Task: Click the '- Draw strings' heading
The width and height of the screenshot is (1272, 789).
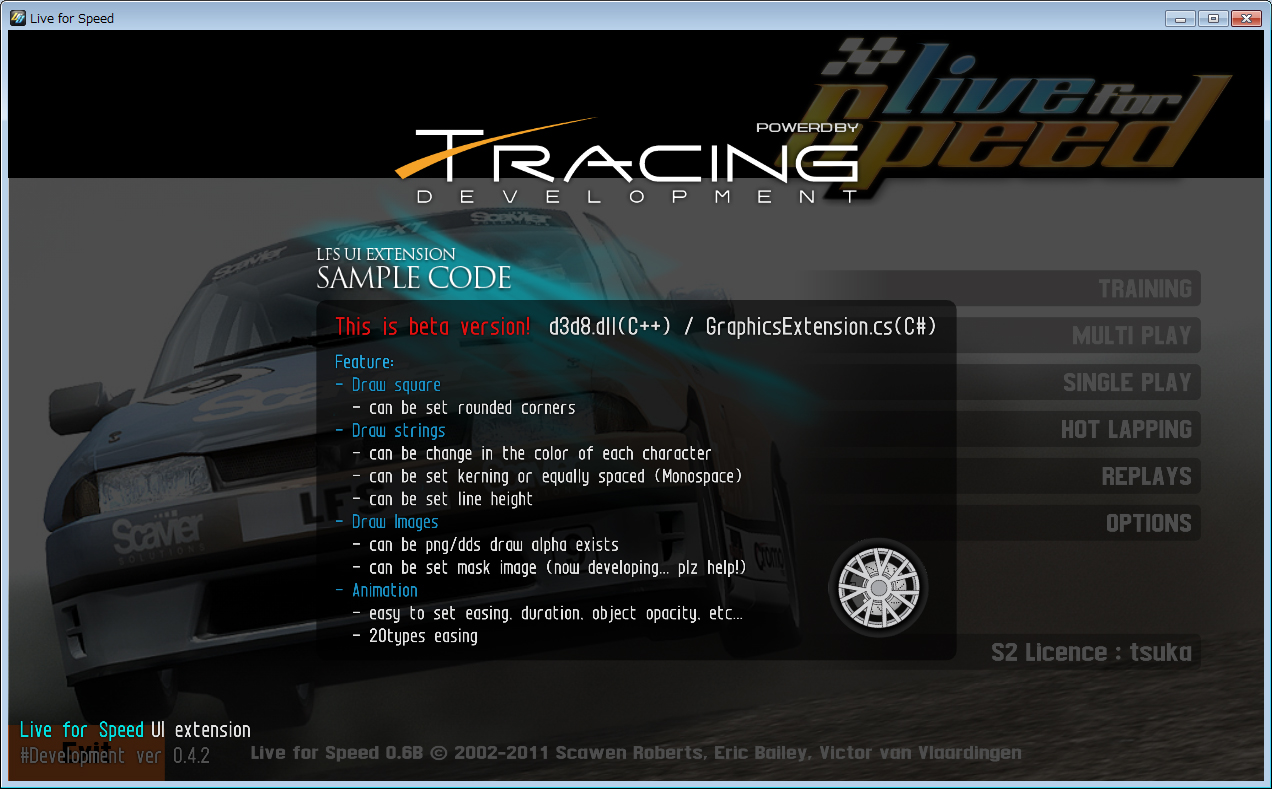Action: (x=390, y=431)
